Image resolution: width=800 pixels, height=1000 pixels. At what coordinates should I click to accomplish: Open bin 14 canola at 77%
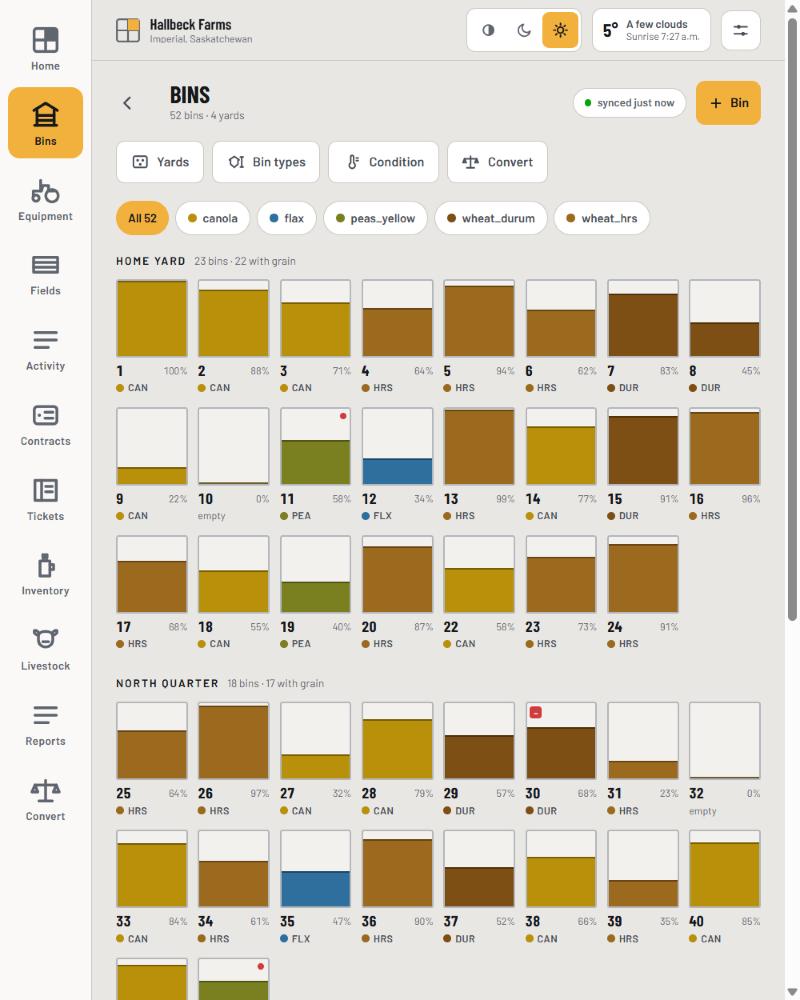(x=561, y=464)
